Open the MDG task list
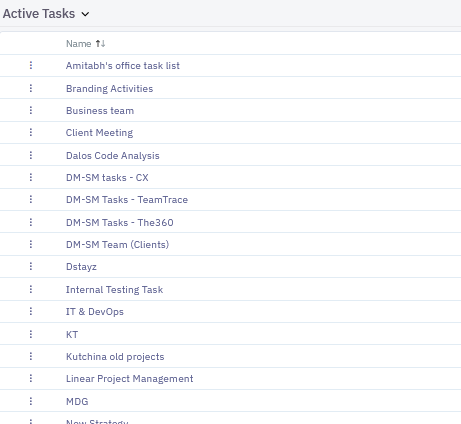This screenshot has width=461, height=424. (x=77, y=402)
